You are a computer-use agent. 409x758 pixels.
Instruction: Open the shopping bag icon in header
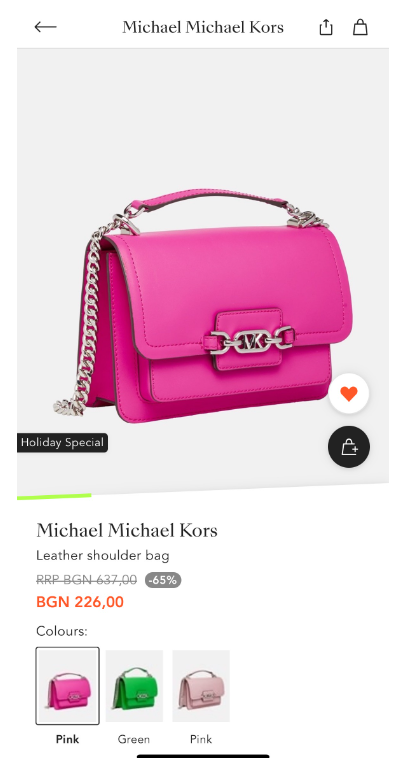[x=360, y=27]
